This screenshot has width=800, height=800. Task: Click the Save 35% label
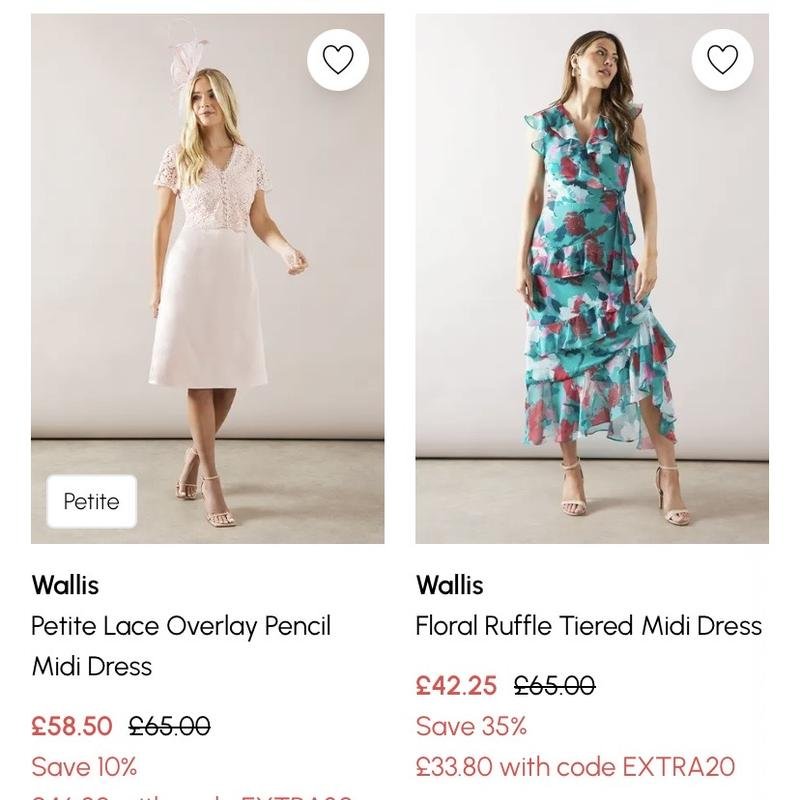pos(471,726)
